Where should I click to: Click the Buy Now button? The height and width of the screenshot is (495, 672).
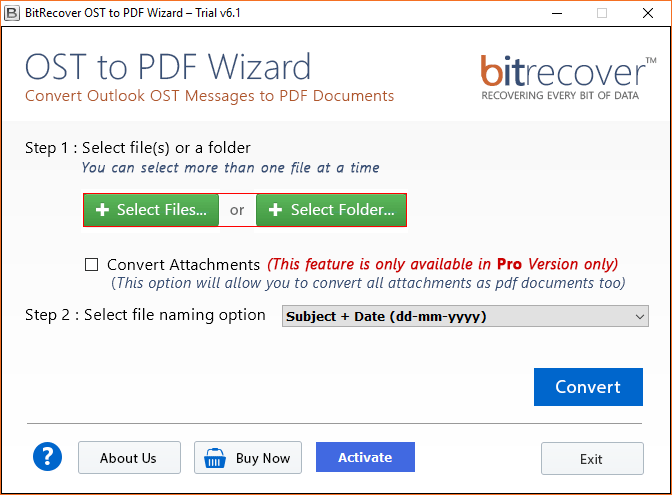tap(248, 458)
